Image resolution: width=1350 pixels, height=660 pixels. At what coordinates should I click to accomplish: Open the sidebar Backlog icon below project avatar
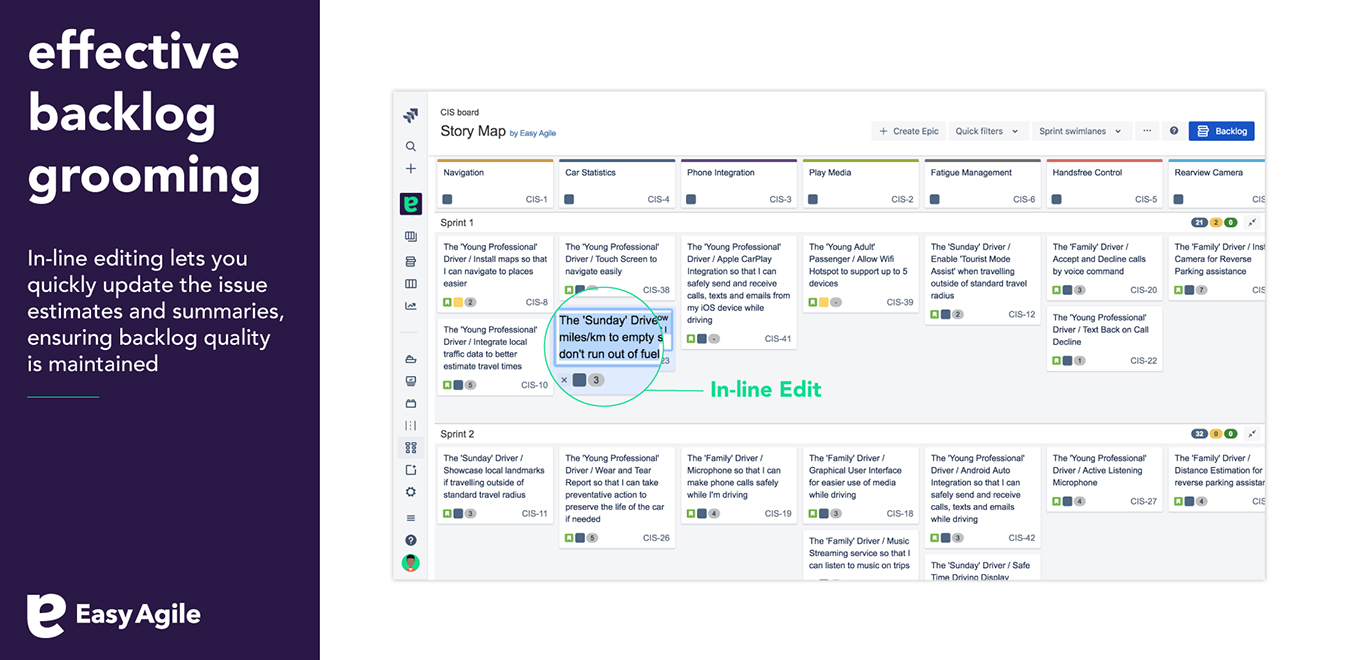pos(410,237)
